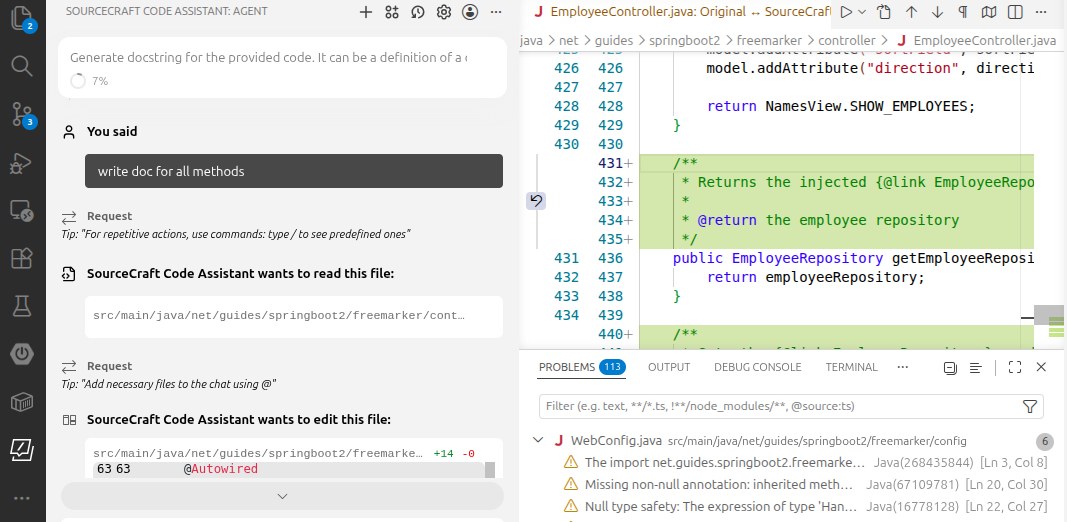The width and height of the screenshot is (1067, 522).
Task: Toggle collapse unchanged regions map icon
Action: (989, 12)
